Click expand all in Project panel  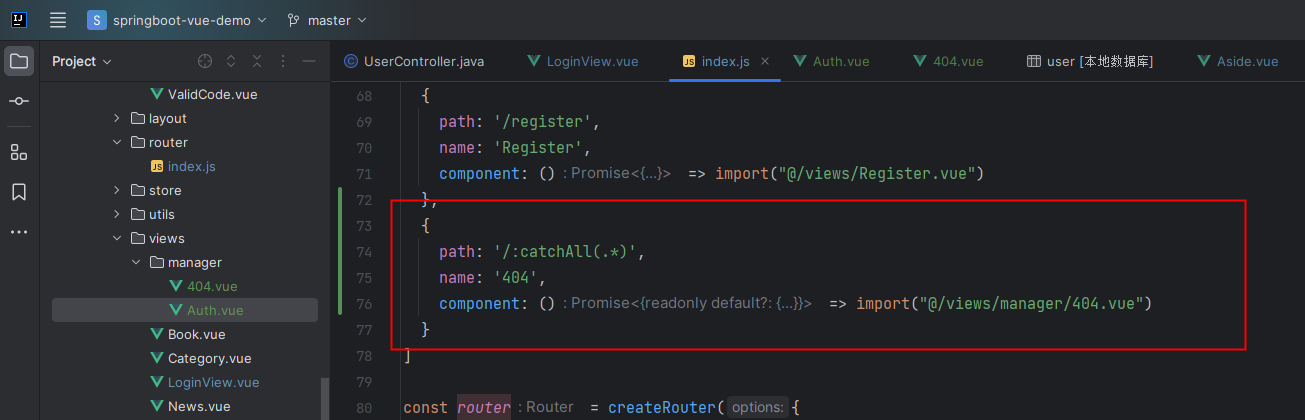[231, 61]
